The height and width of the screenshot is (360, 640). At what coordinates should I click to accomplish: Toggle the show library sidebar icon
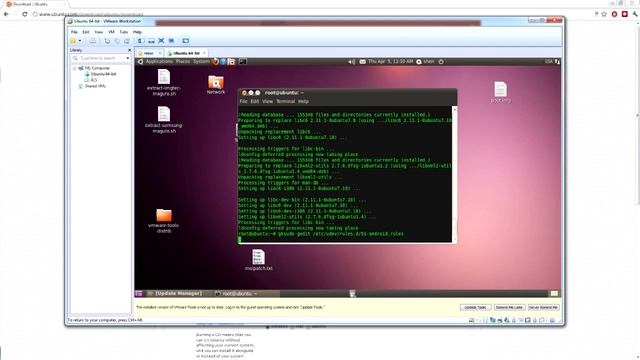click(141, 41)
